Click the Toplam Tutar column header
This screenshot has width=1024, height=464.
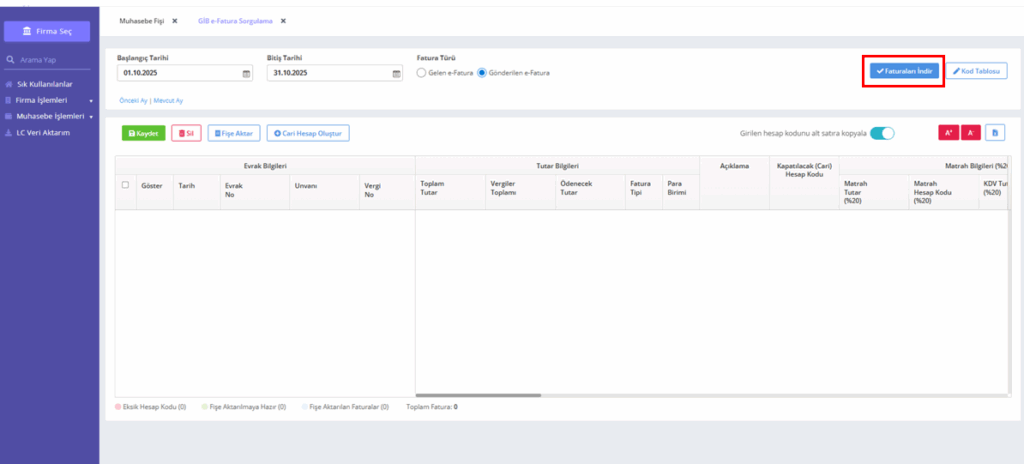(451, 192)
